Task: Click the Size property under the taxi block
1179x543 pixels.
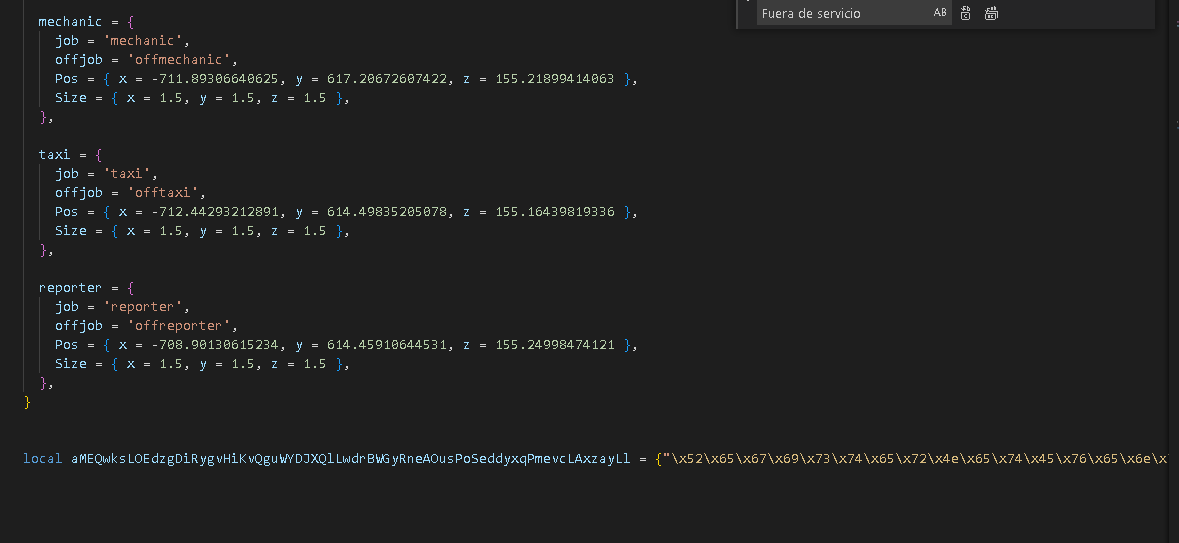Action: 71,231
